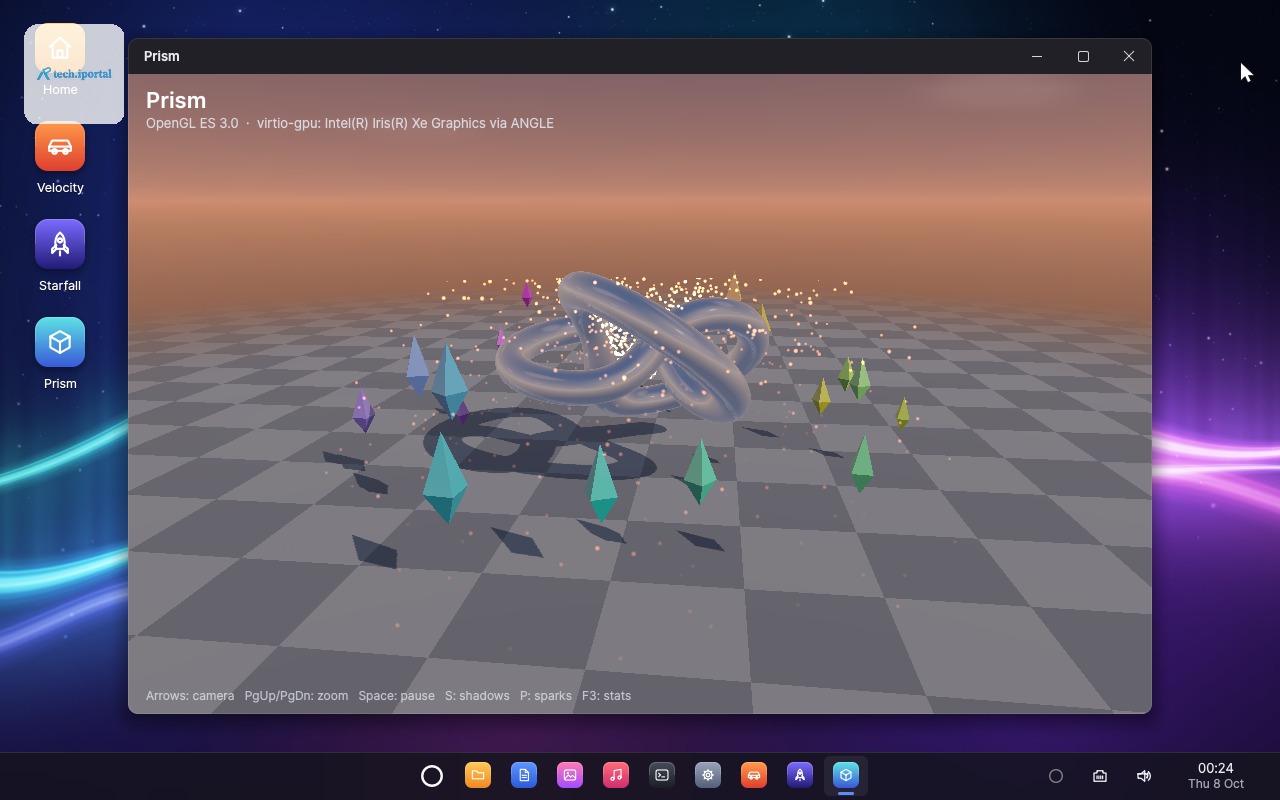This screenshot has width=1280, height=800.
Task: Open the Prism desktop shortcut
Action: tap(60, 356)
